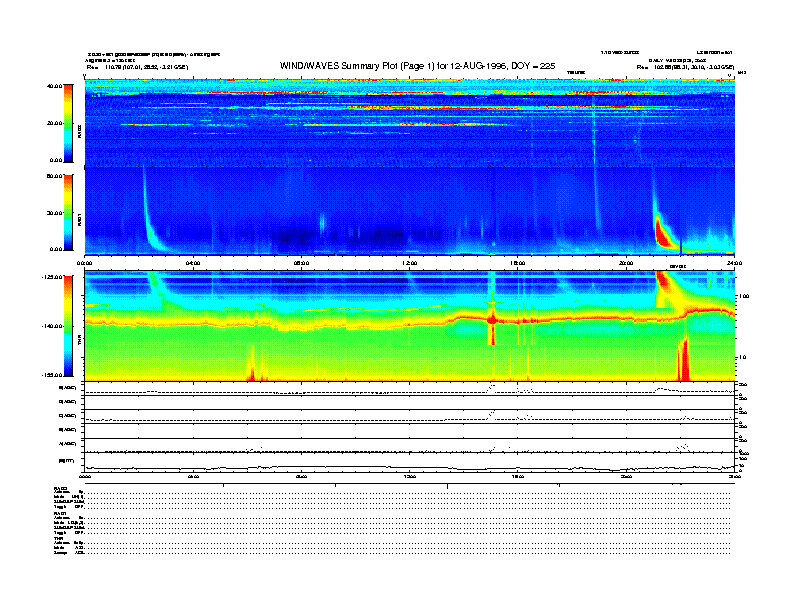Click the TNR vertical axis label
This screenshot has width=792, height=612.
[x=79, y=341]
